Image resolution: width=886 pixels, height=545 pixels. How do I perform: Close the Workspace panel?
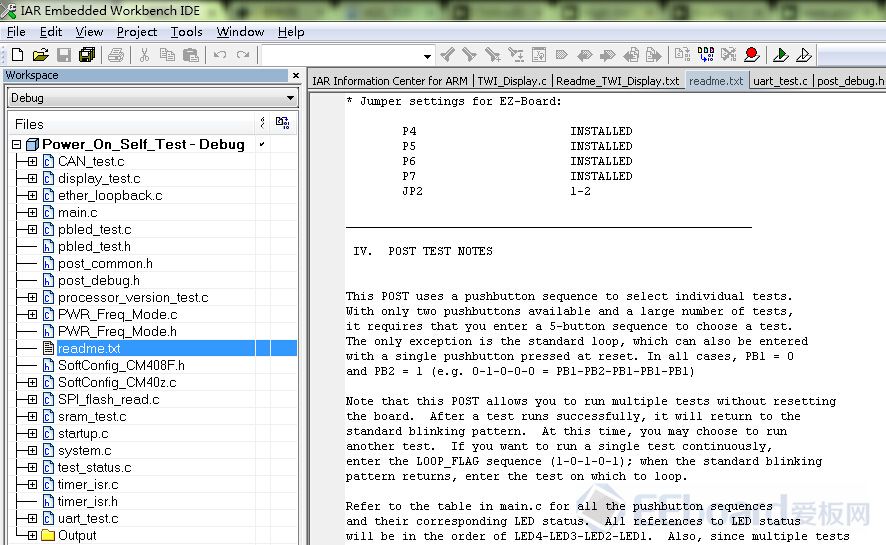click(x=296, y=75)
